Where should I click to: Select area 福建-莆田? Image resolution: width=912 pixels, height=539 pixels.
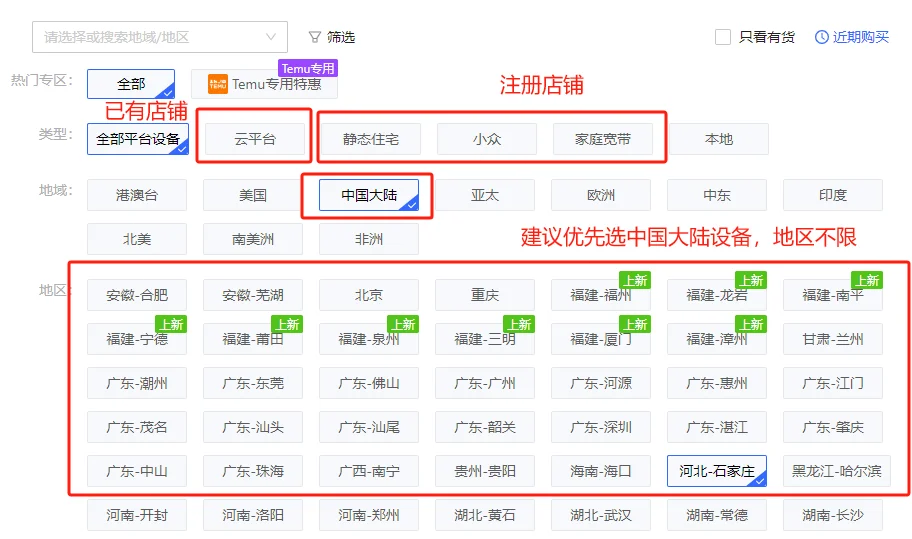(252, 339)
